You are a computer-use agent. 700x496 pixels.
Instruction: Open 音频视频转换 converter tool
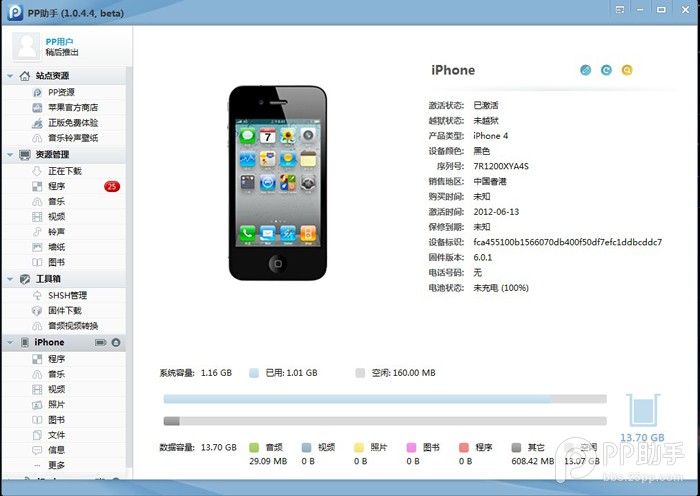pyautogui.click(x=63, y=325)
